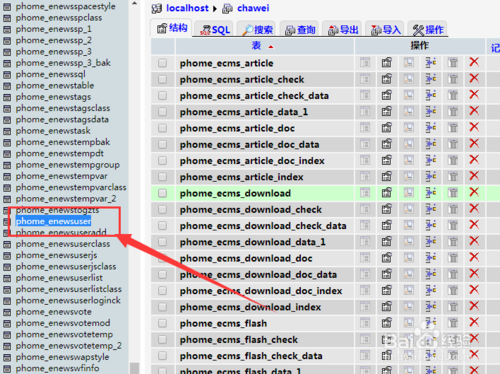The width and height of the screenshot is (500, 374).
Task: Open phome_ecms_flash_check table link
Action: [239, 340]
